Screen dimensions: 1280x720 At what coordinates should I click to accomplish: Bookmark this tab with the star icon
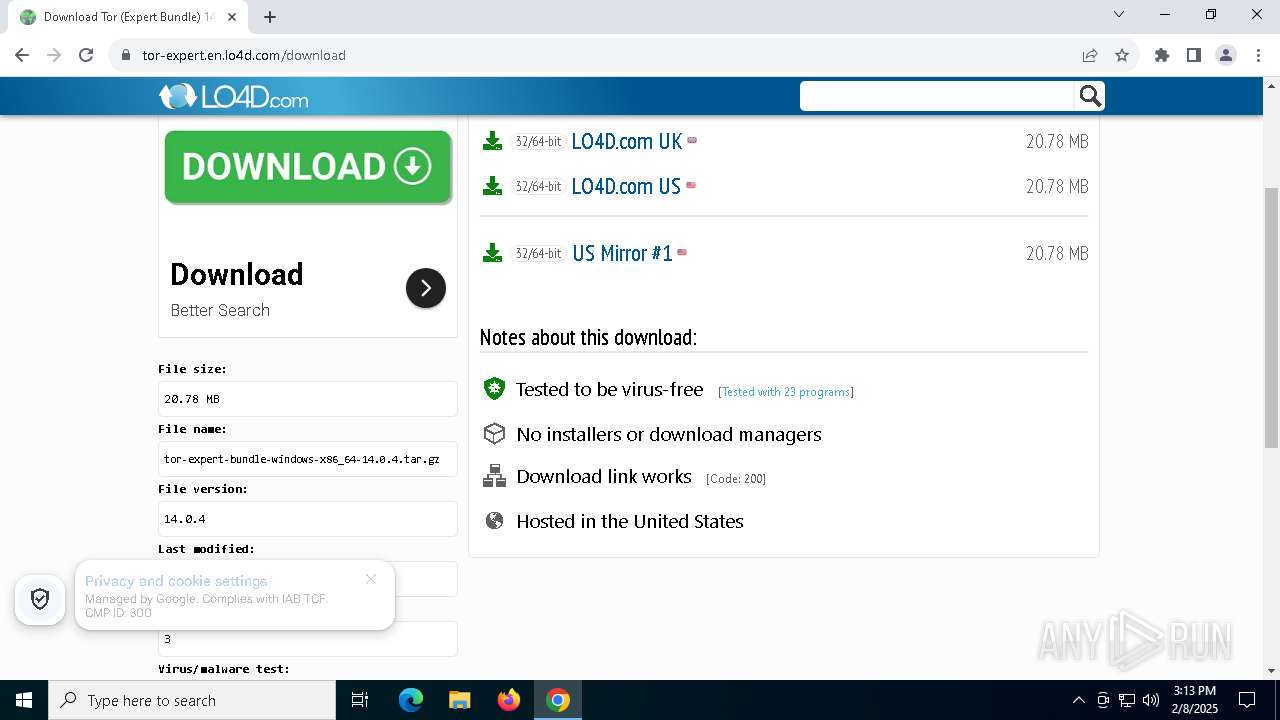tap(1122, 55)
